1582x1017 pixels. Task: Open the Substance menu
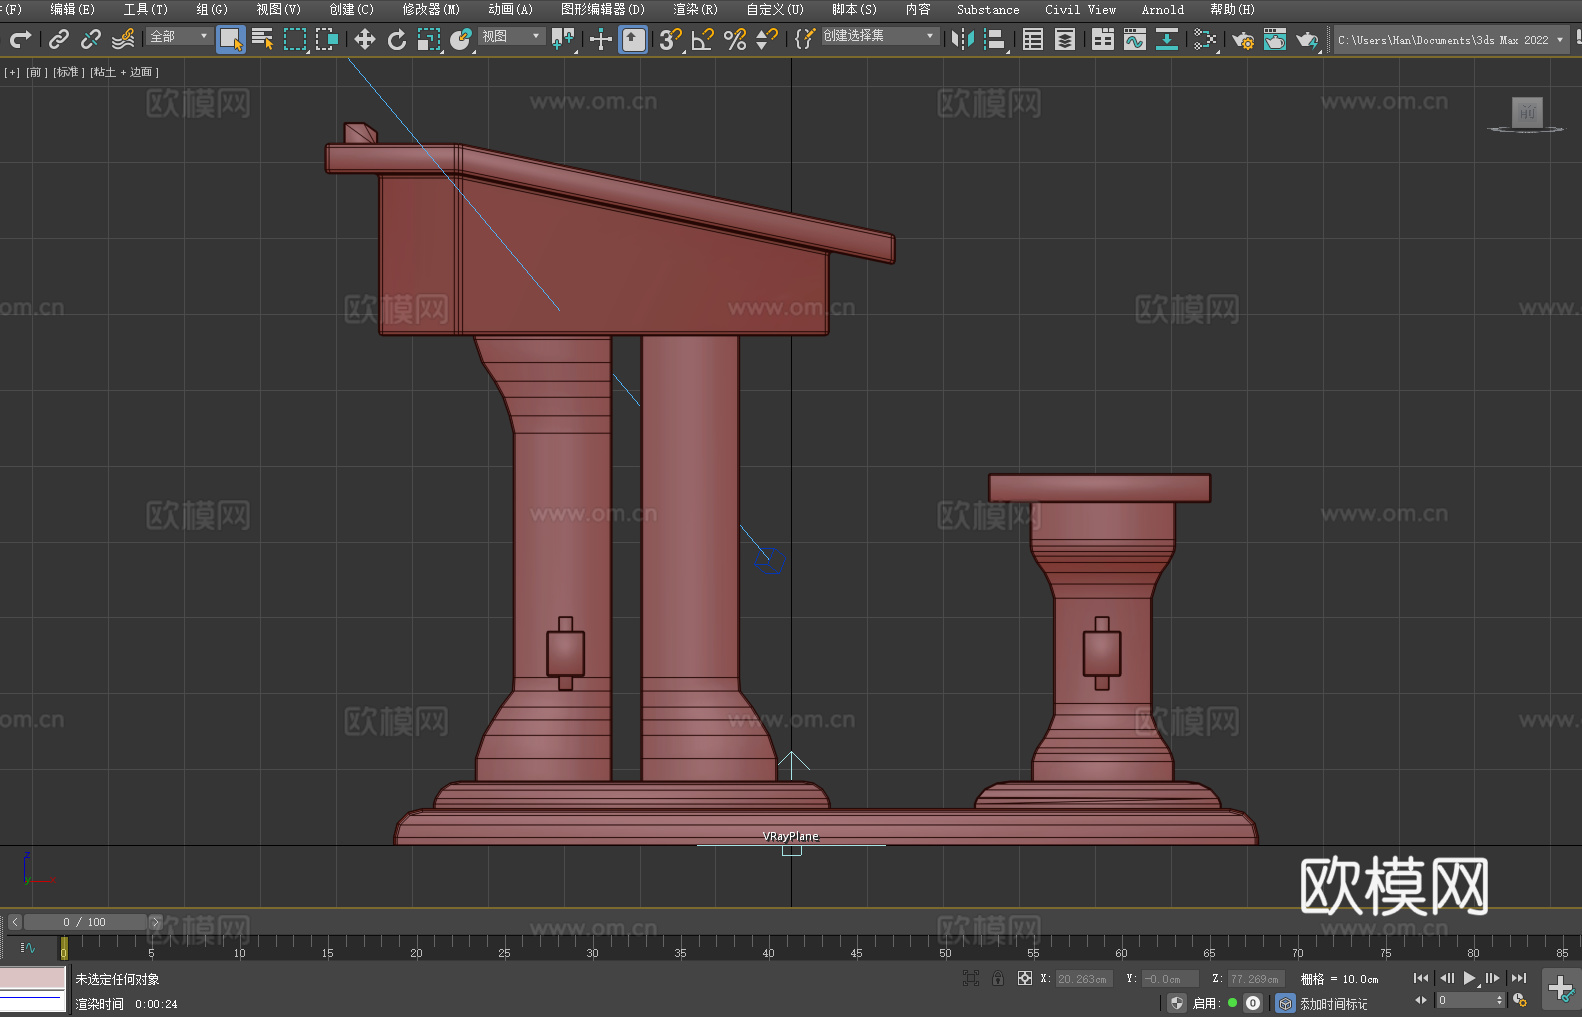[x=988, y=9]
